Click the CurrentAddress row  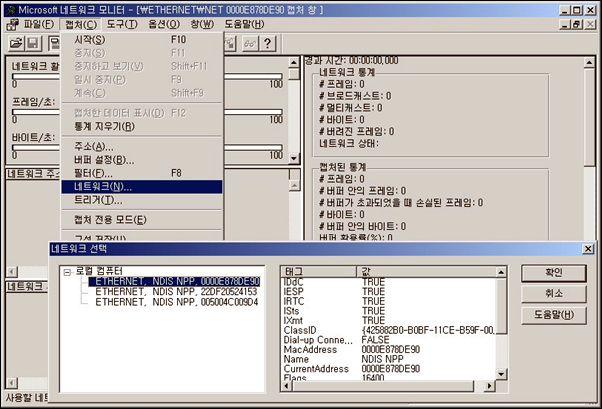click(389, 369)
